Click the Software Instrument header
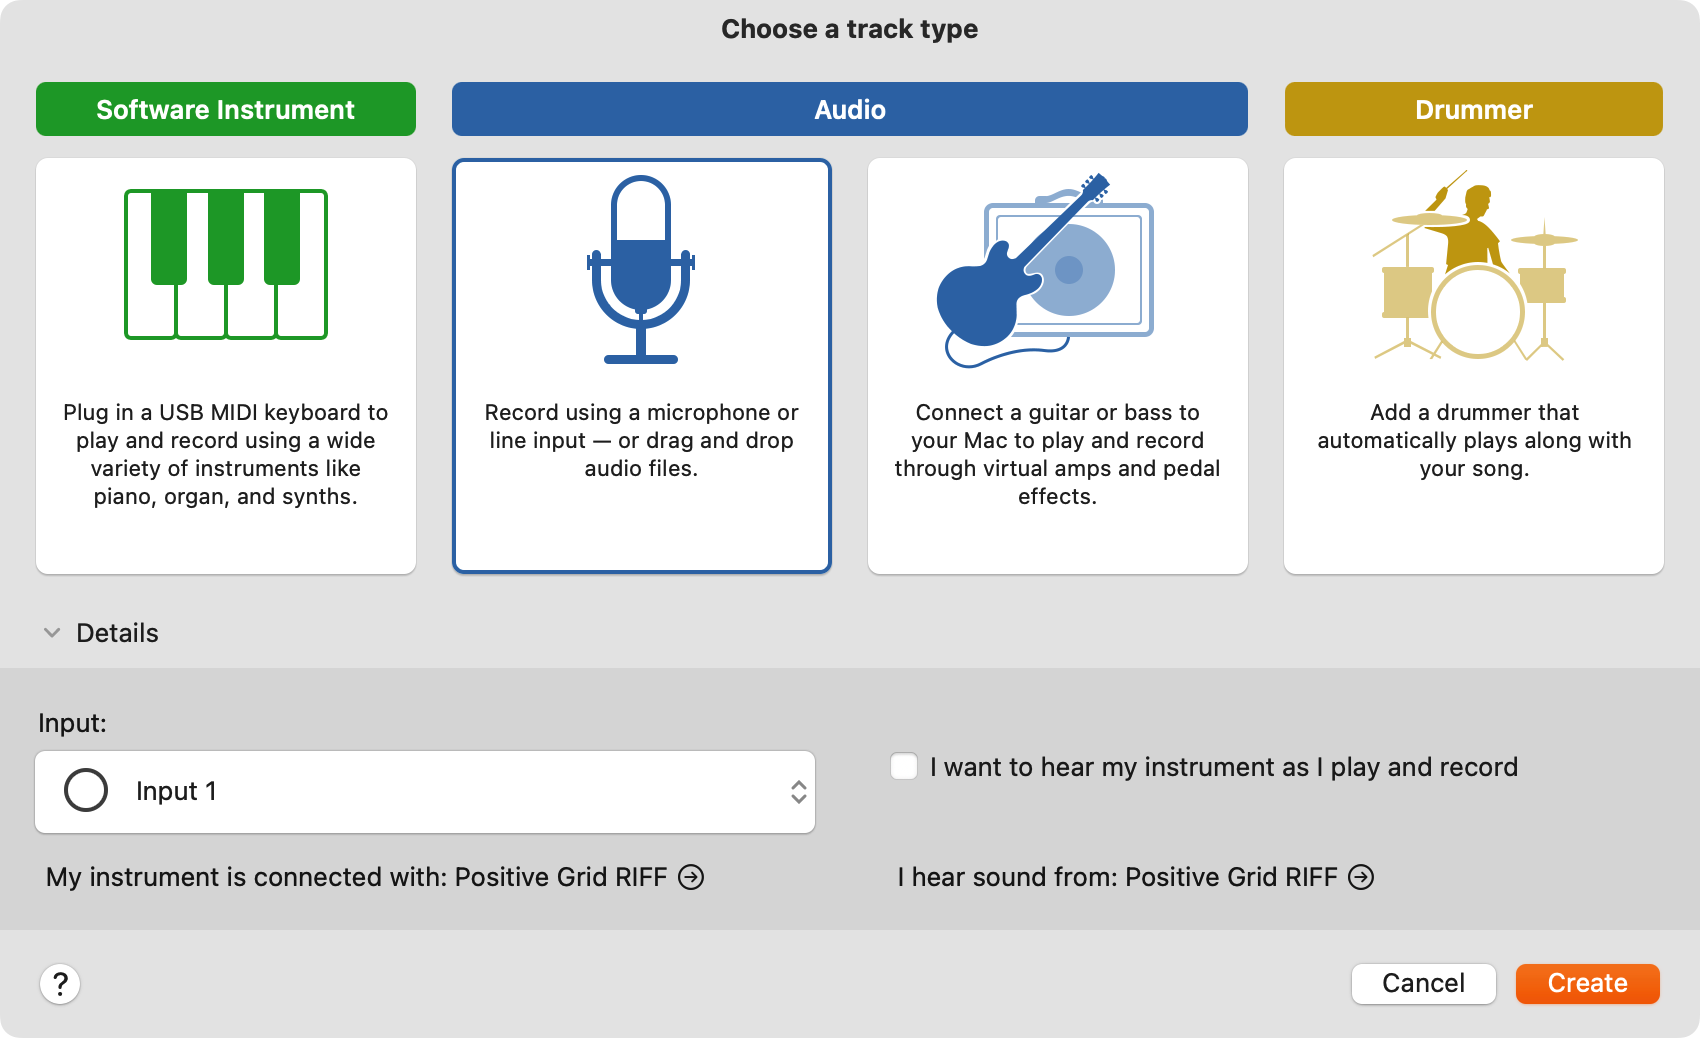 [226, 109]
